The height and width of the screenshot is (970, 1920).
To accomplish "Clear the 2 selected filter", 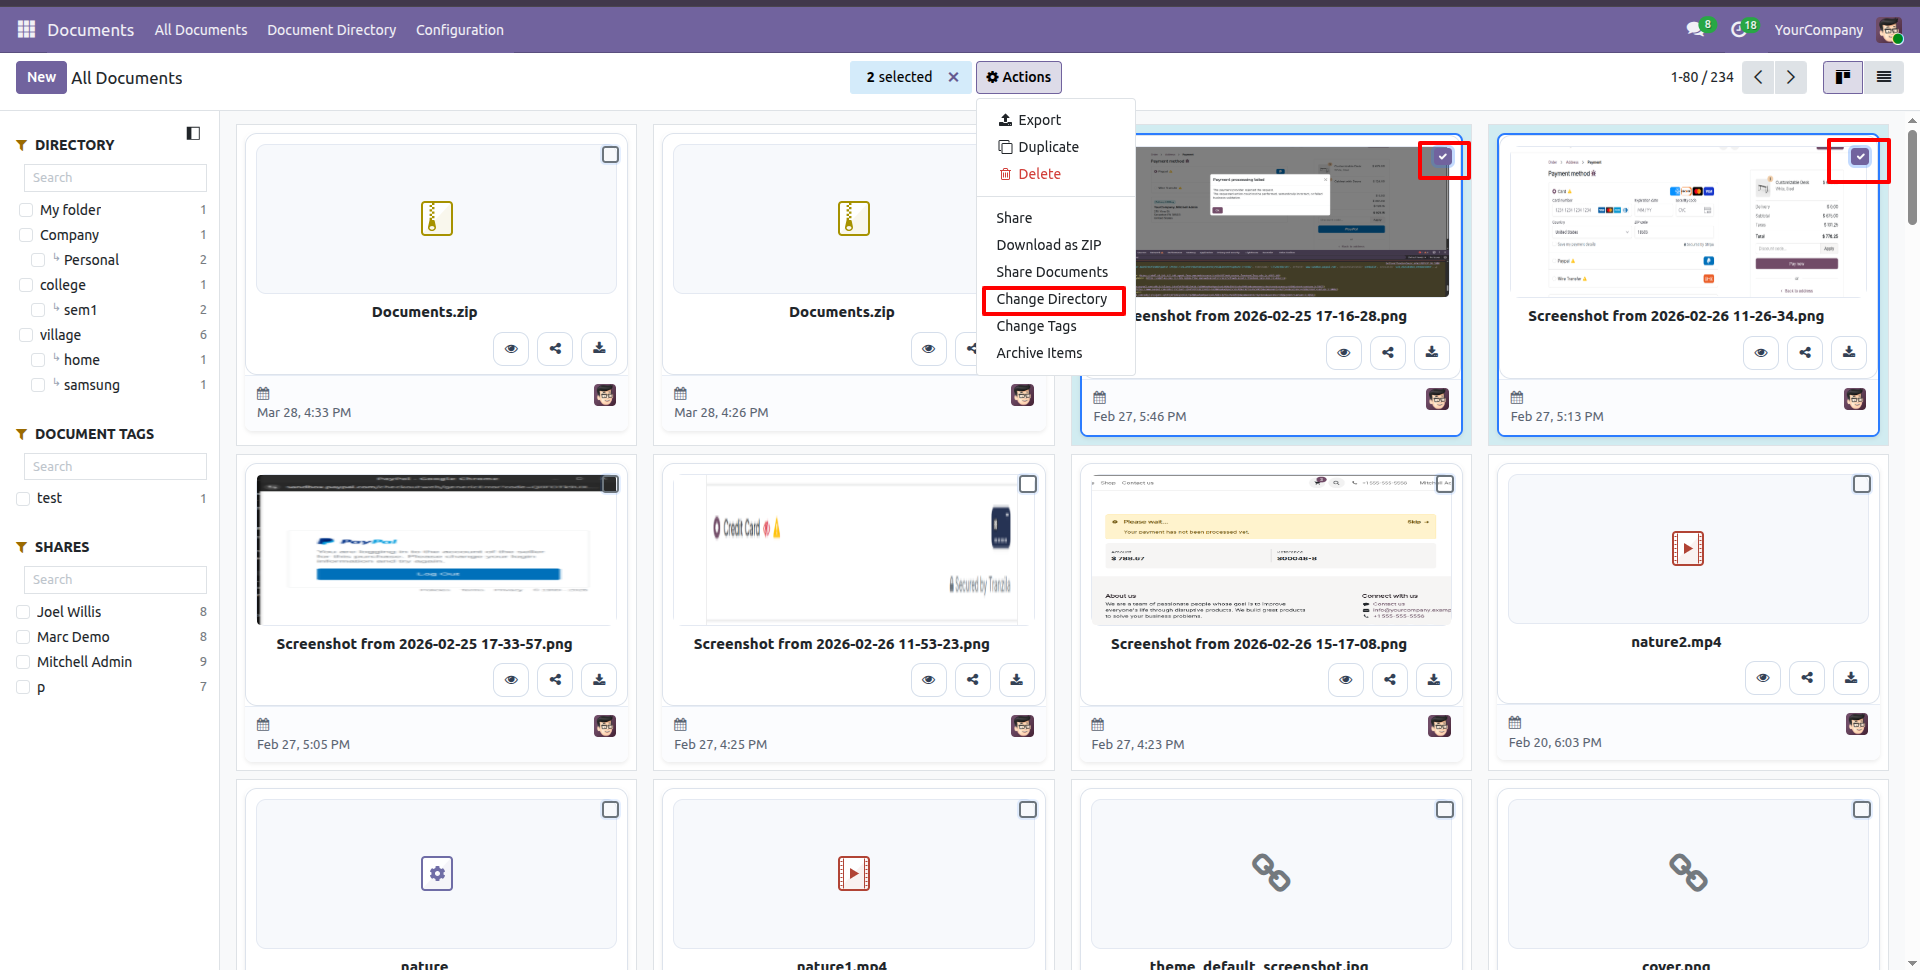I will pyautogui.click(x=953, y=77).
